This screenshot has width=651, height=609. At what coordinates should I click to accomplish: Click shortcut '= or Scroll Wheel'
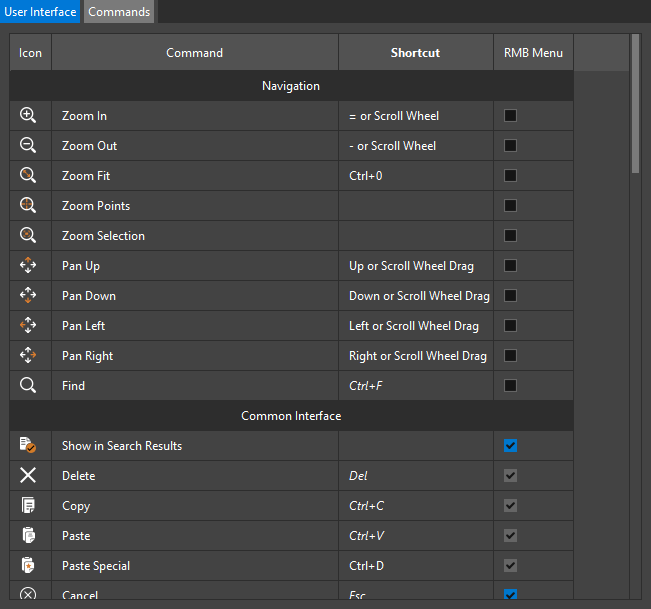[x=394, y=116]
